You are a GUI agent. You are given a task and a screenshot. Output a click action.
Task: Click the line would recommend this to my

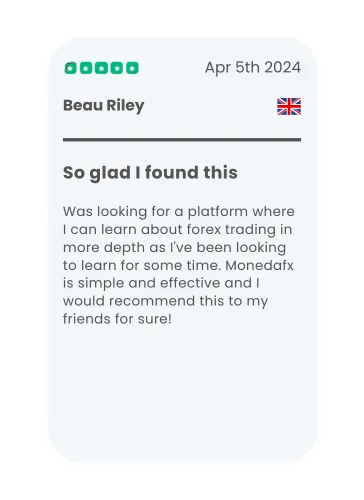[165, 301]
